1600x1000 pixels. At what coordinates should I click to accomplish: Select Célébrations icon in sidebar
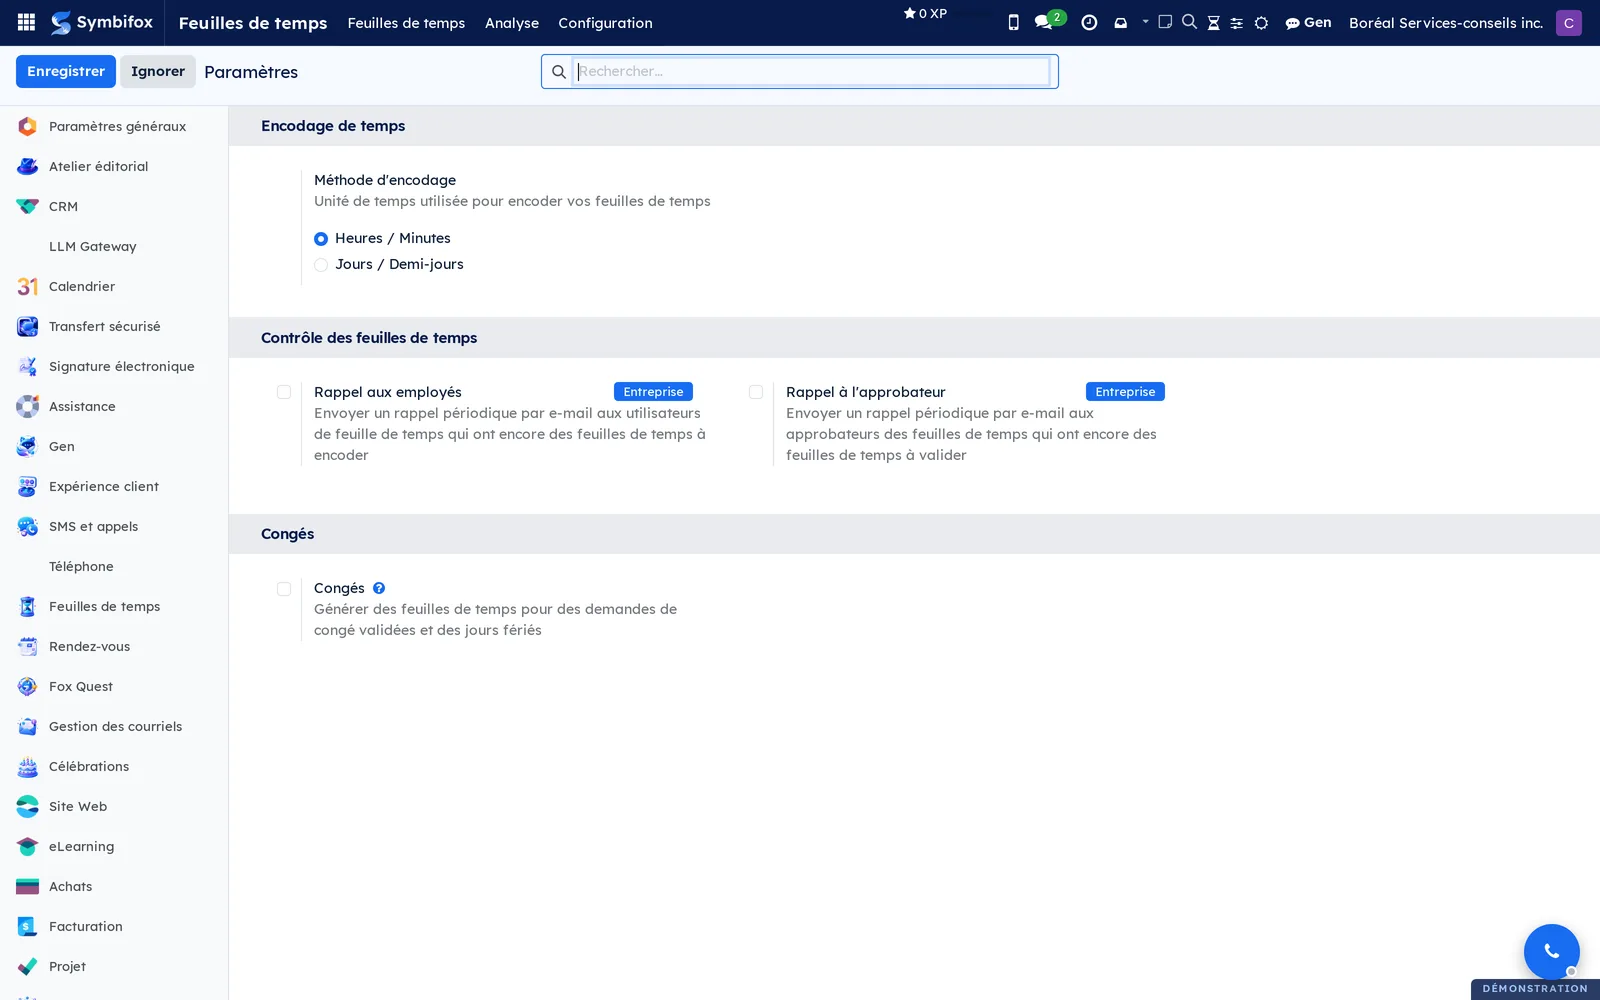pyautogui.click(x=27, y=766)
